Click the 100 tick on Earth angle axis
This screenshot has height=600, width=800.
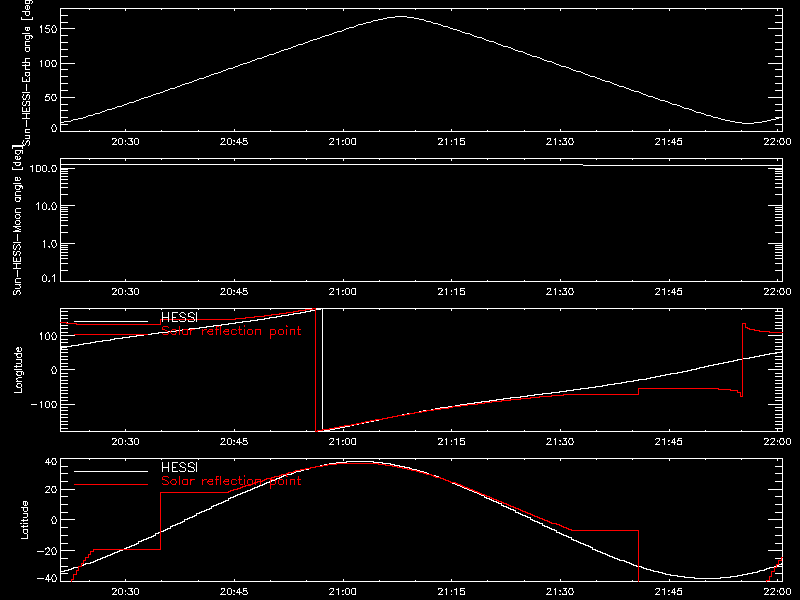(48, 64)
